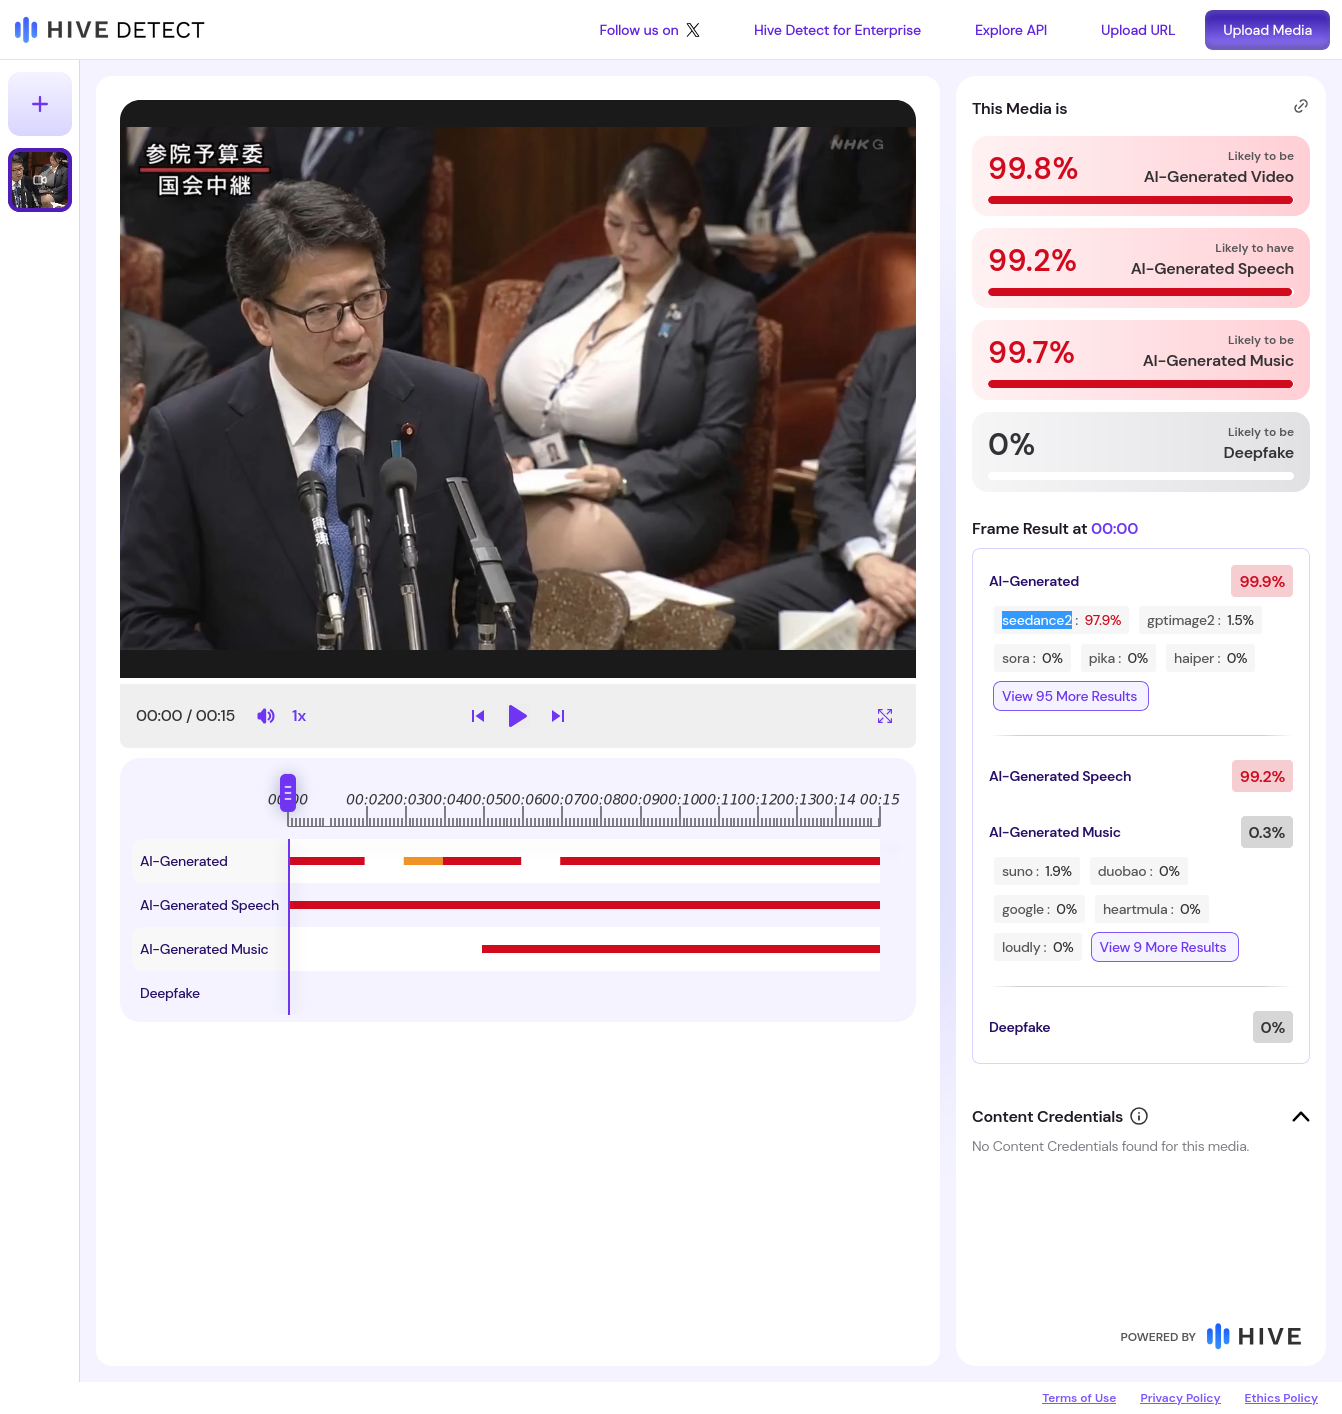1342x1414 pixels.
Task: Open Ethics Policy
Action: pos(1281,1398)
